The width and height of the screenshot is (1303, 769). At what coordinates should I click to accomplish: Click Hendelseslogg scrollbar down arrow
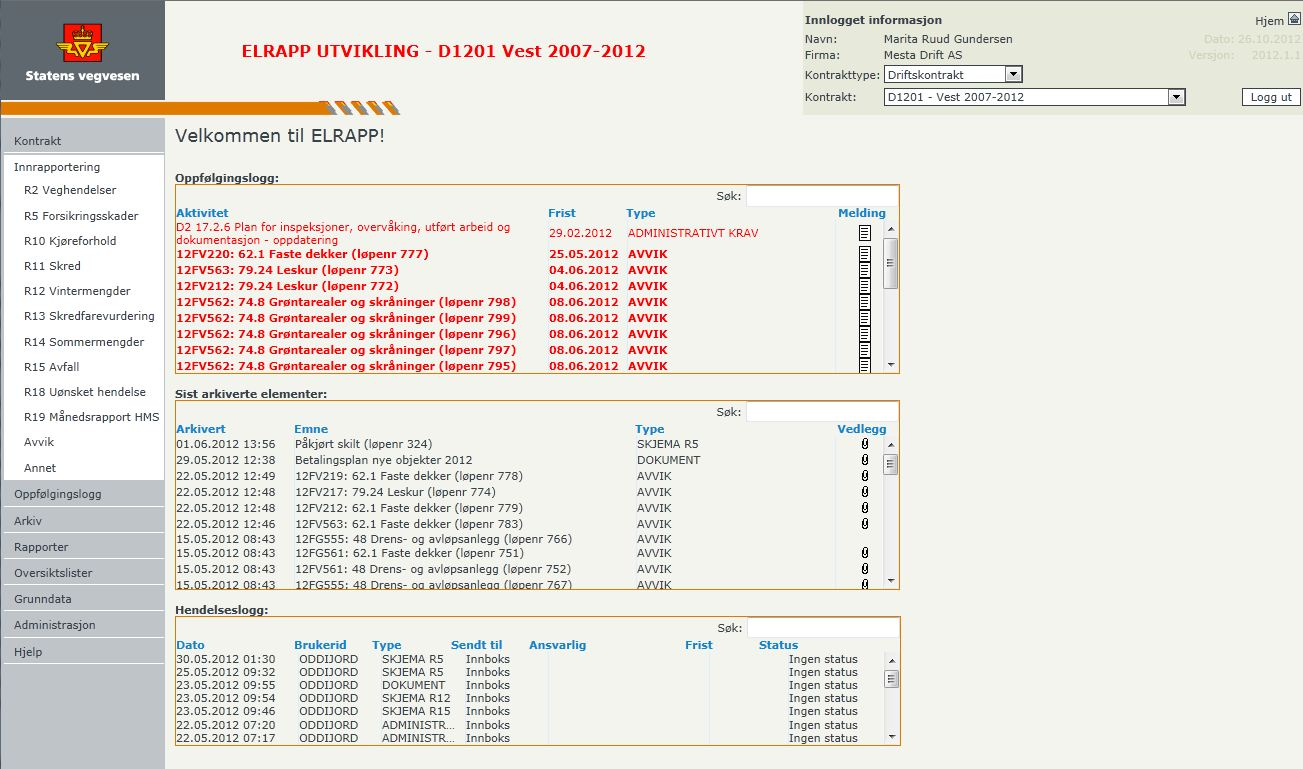(x=891, y=737)
